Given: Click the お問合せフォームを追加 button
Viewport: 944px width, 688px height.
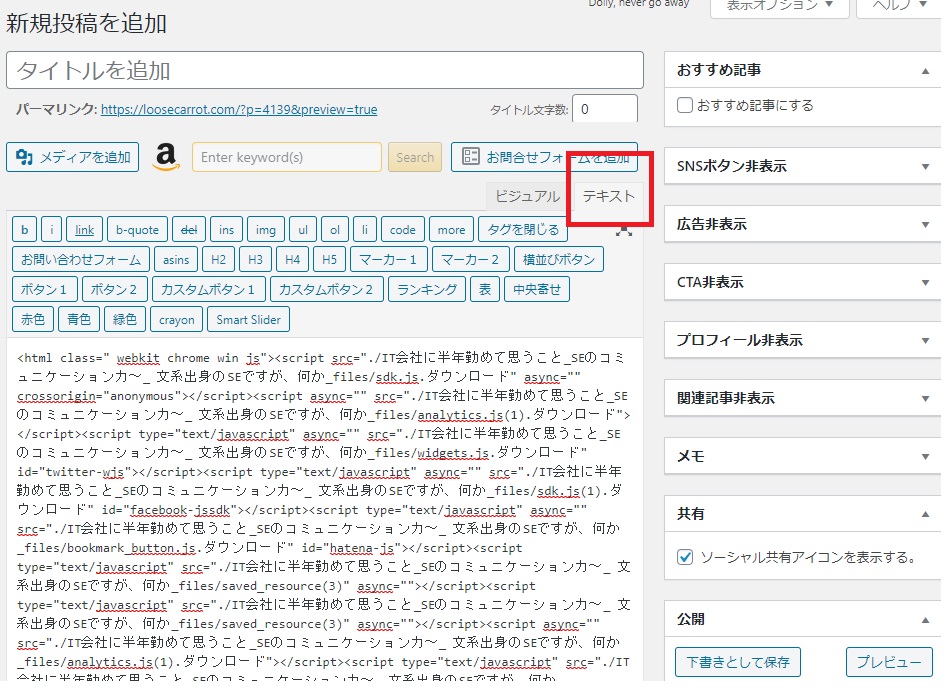Looking at the screenshot, I should point(544,157).
